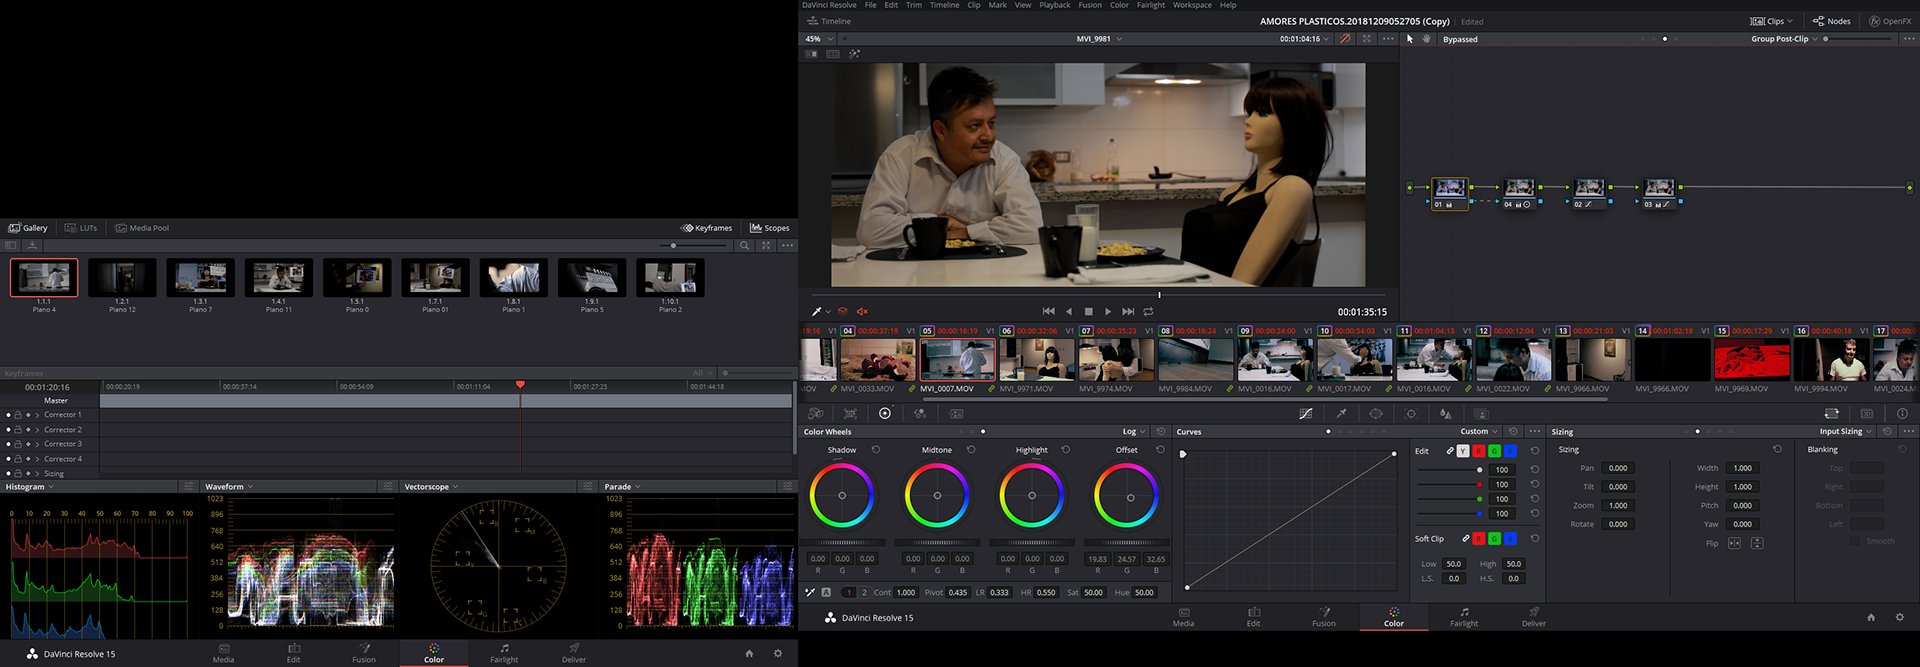Open the Log color wheels mode dropdown
1920x667 pixels.
(1133, 432)
